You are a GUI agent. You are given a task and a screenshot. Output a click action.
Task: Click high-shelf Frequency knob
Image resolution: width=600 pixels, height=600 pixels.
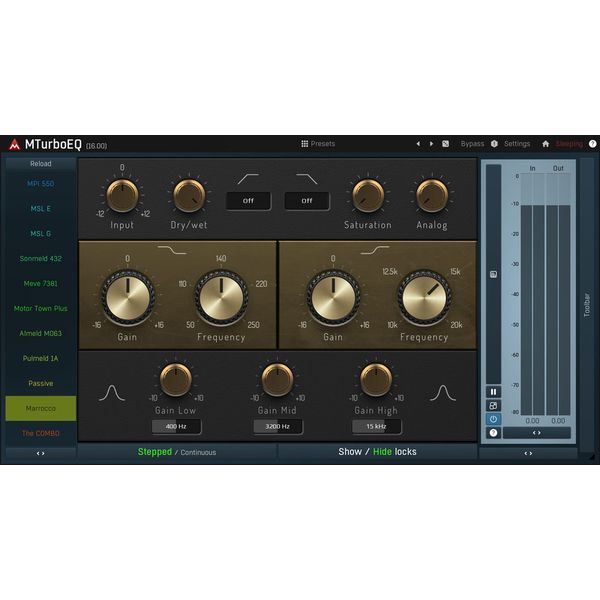(424, 298)
